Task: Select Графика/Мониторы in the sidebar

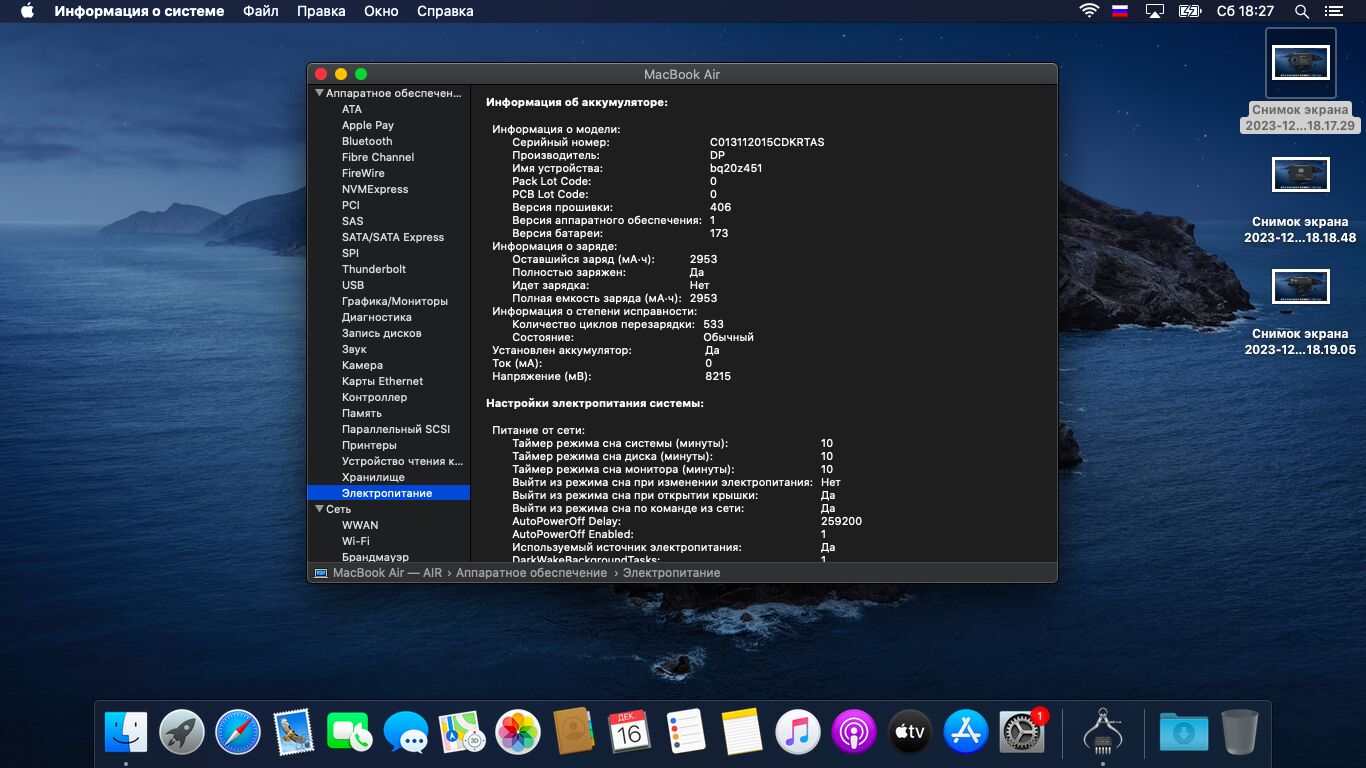Action: (394, 301)
